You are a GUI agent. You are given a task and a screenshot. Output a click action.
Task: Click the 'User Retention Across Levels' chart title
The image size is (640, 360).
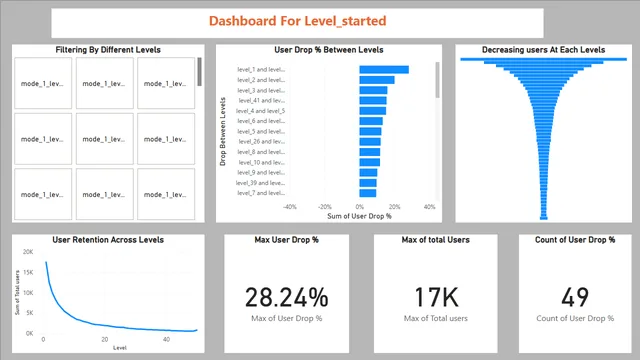(x=108, y=240)
